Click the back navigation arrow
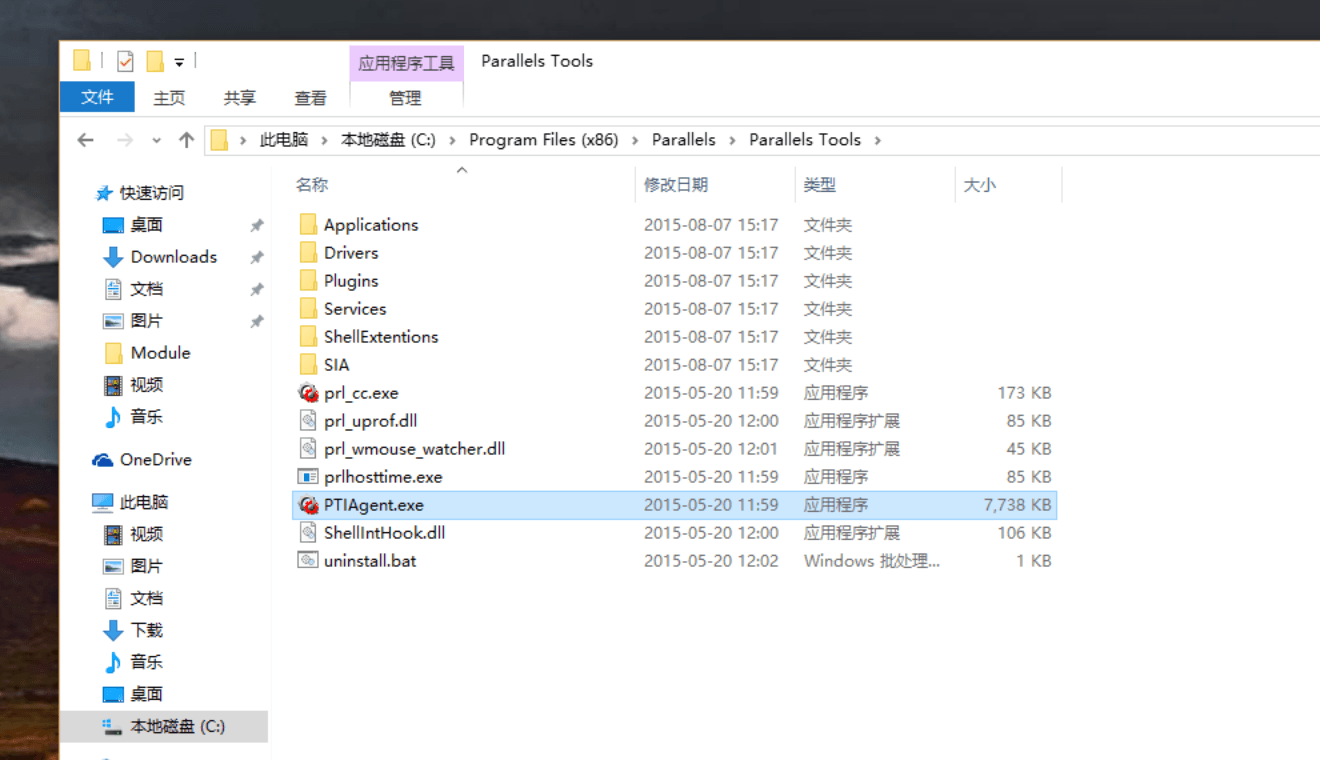 click(86, 140)
